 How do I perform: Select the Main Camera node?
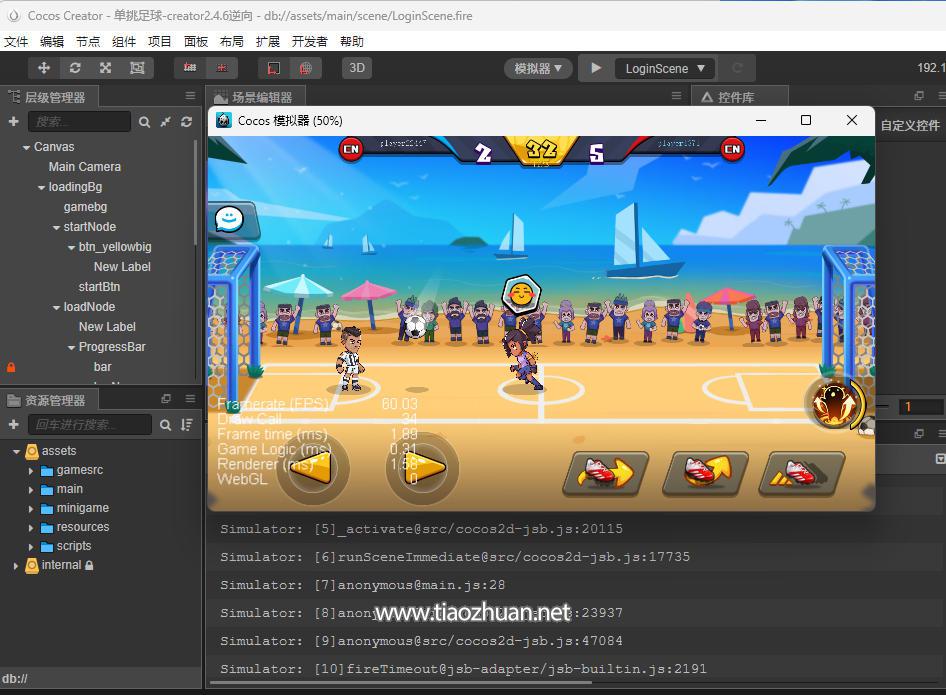click(x=84, y=167)
